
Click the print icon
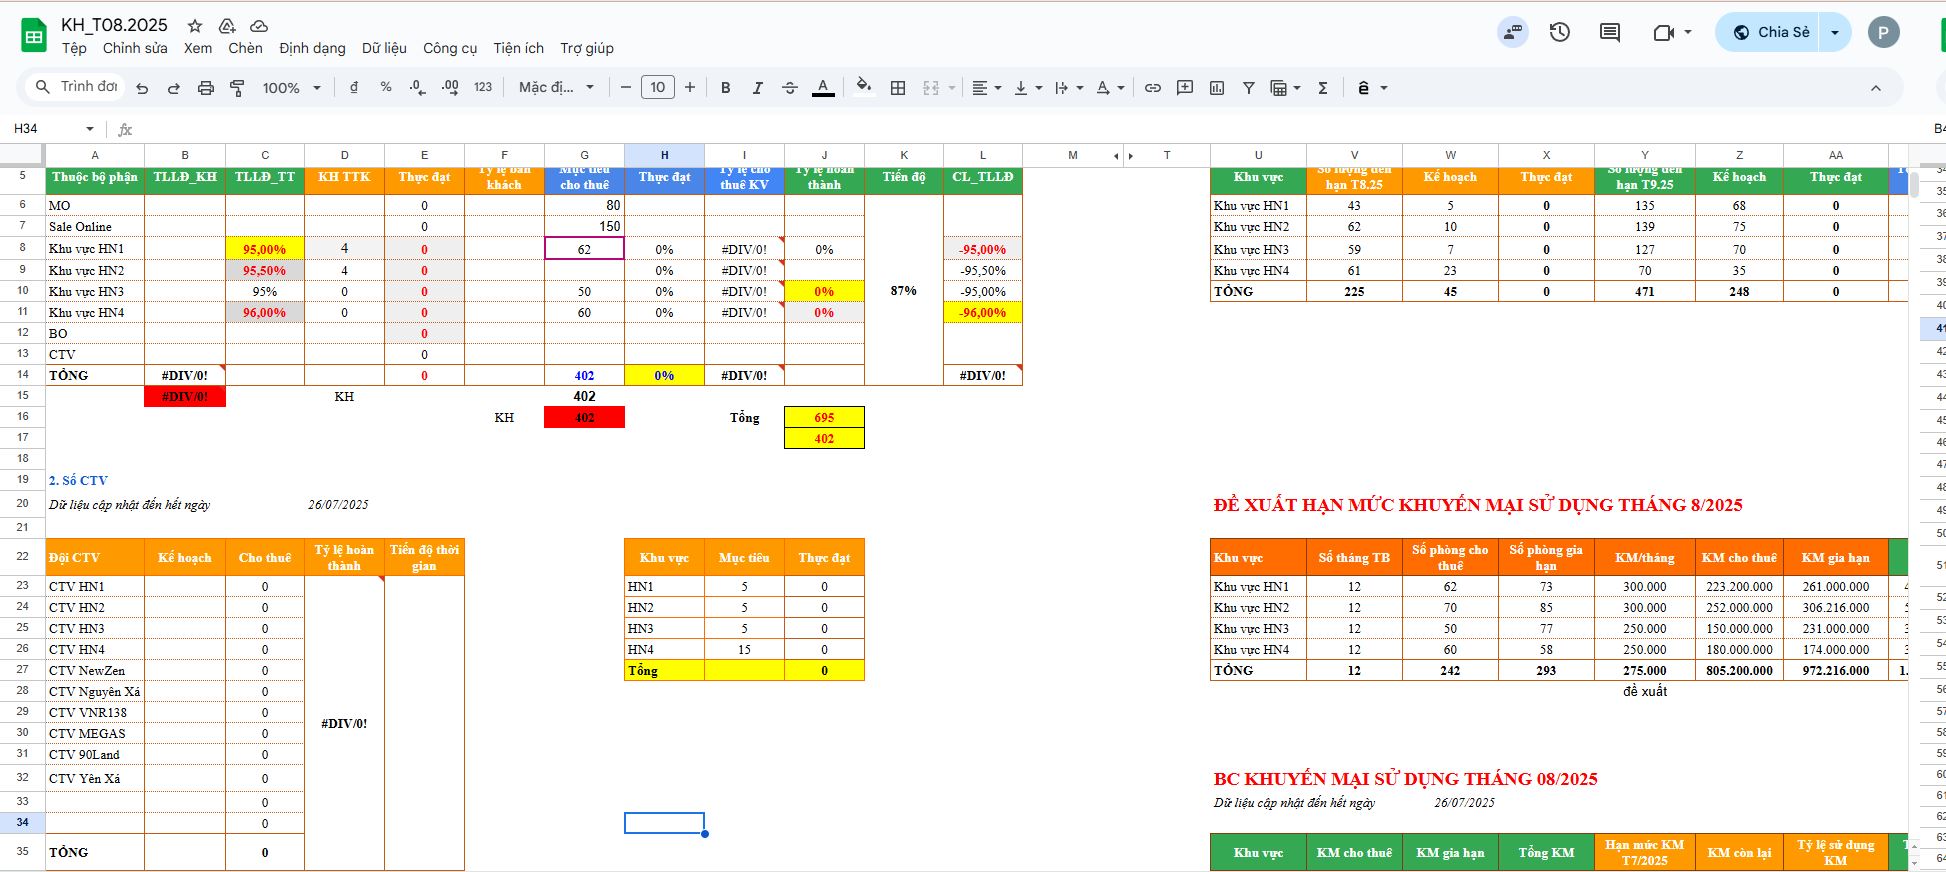pos(206,88)
